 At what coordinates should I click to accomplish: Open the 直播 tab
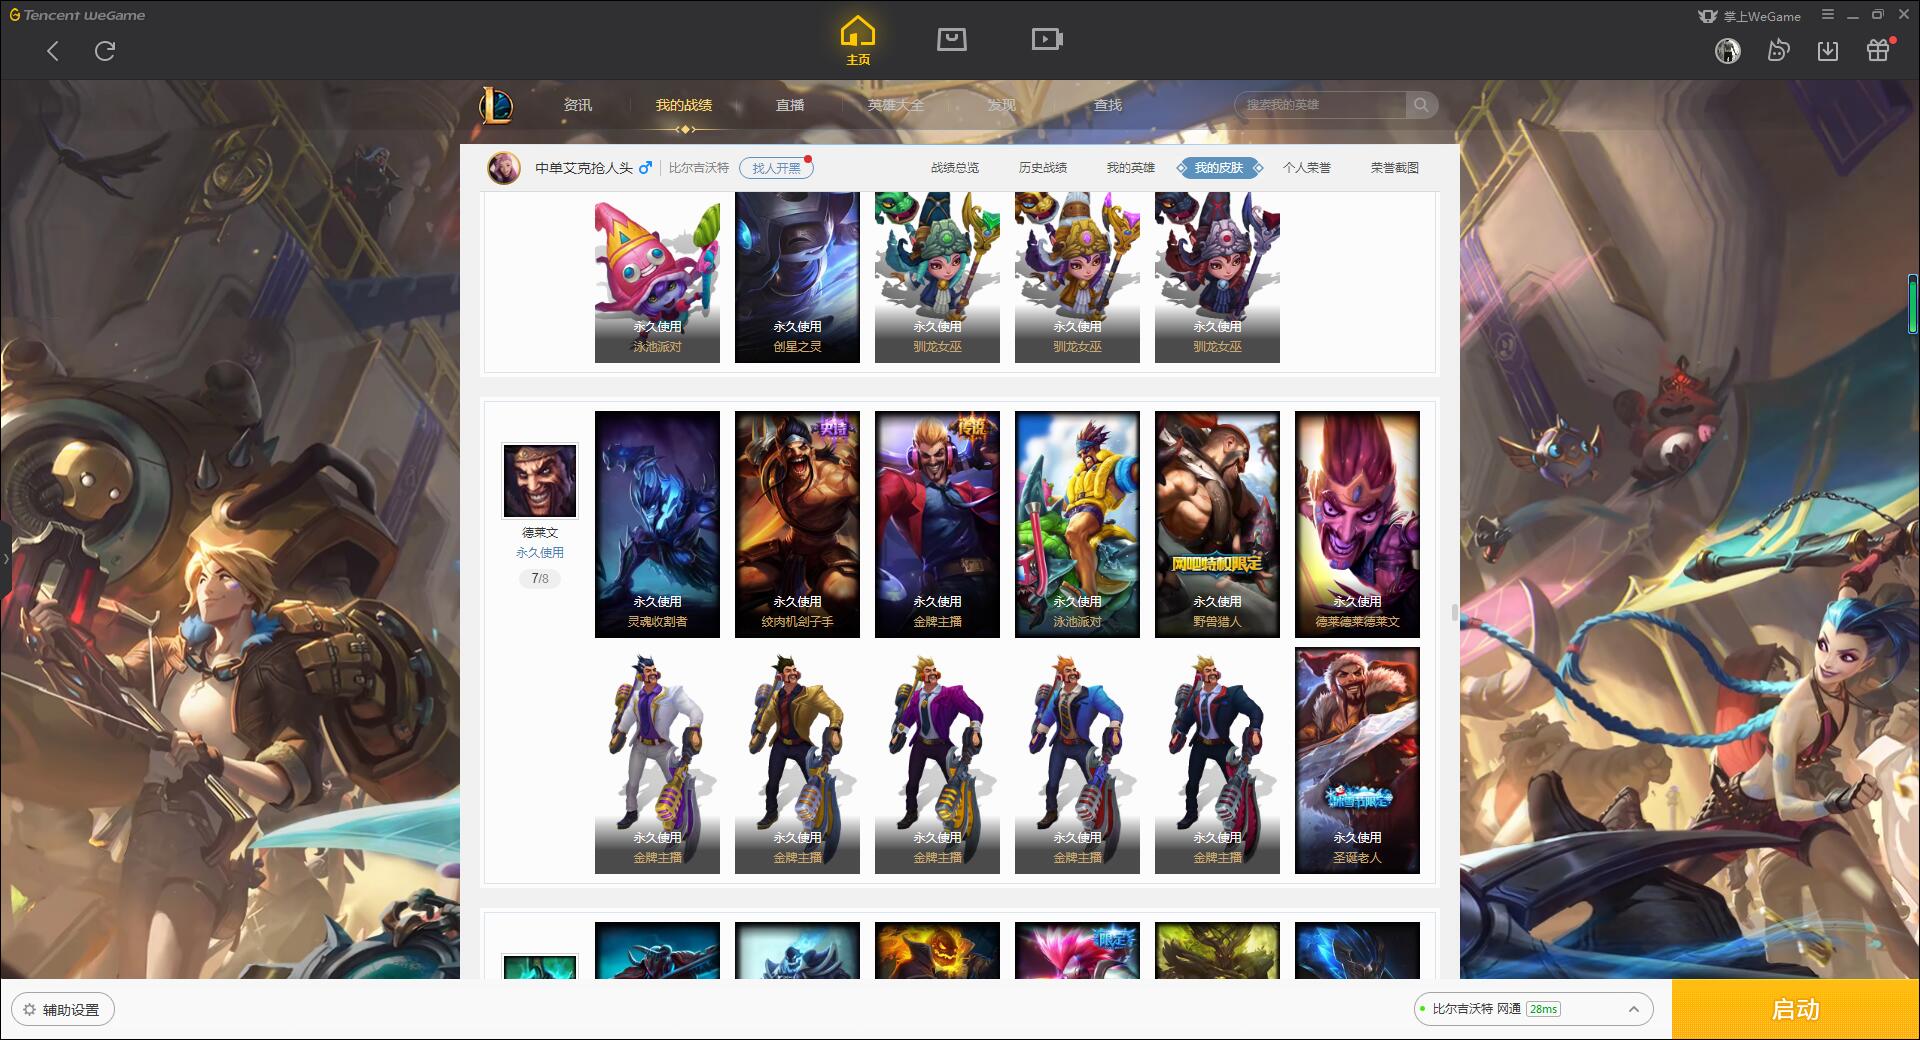pos(790,105)
